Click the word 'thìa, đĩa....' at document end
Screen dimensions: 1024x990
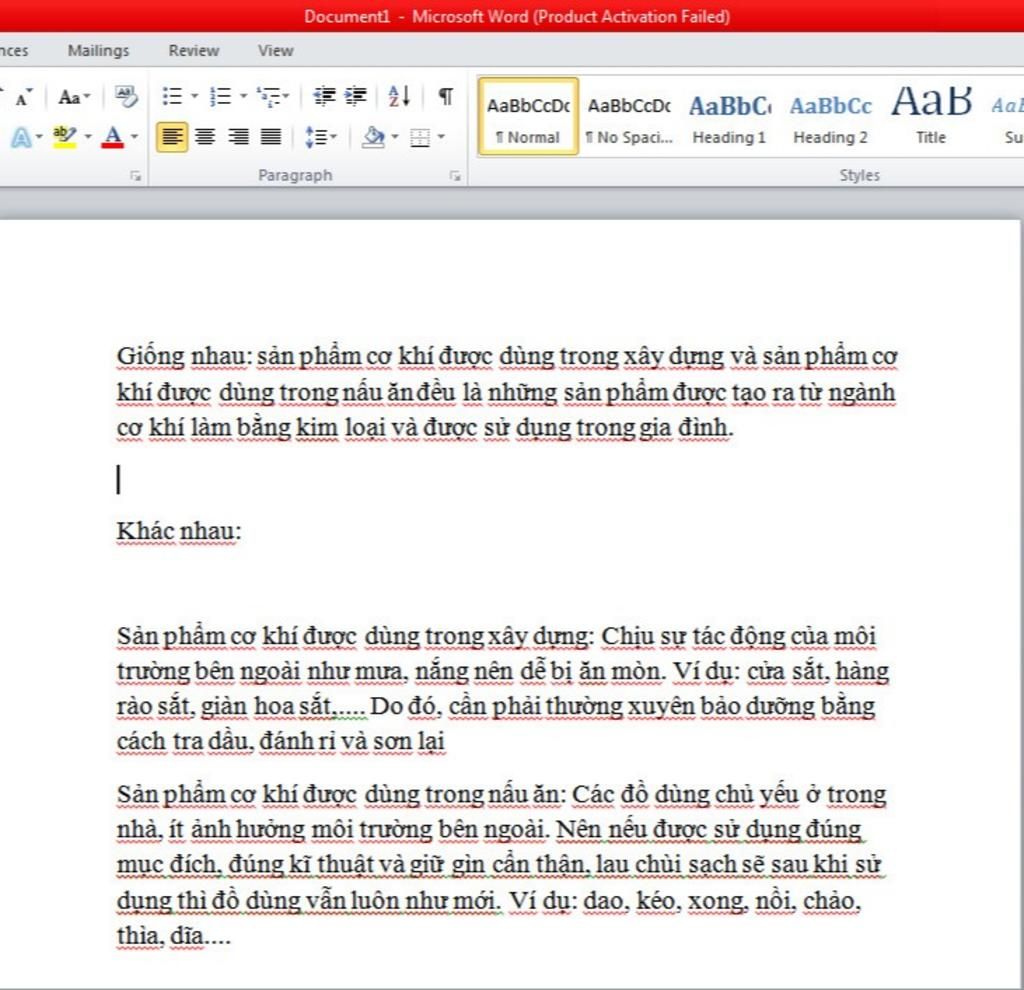point(174,936)
